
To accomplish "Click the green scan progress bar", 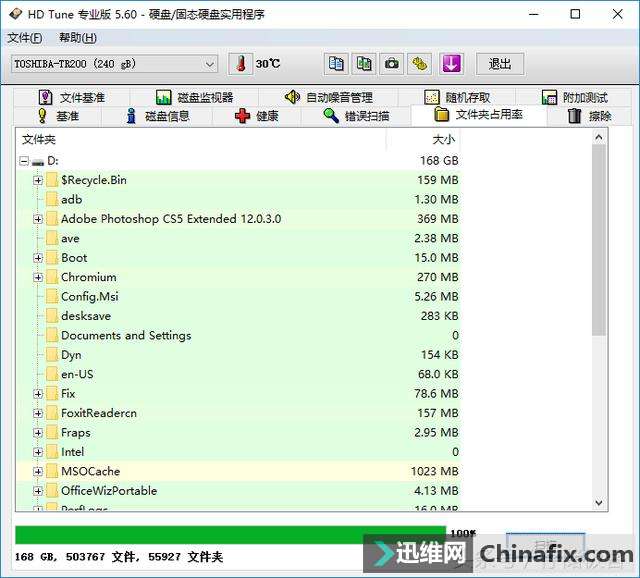I will [x=230, y=535].
